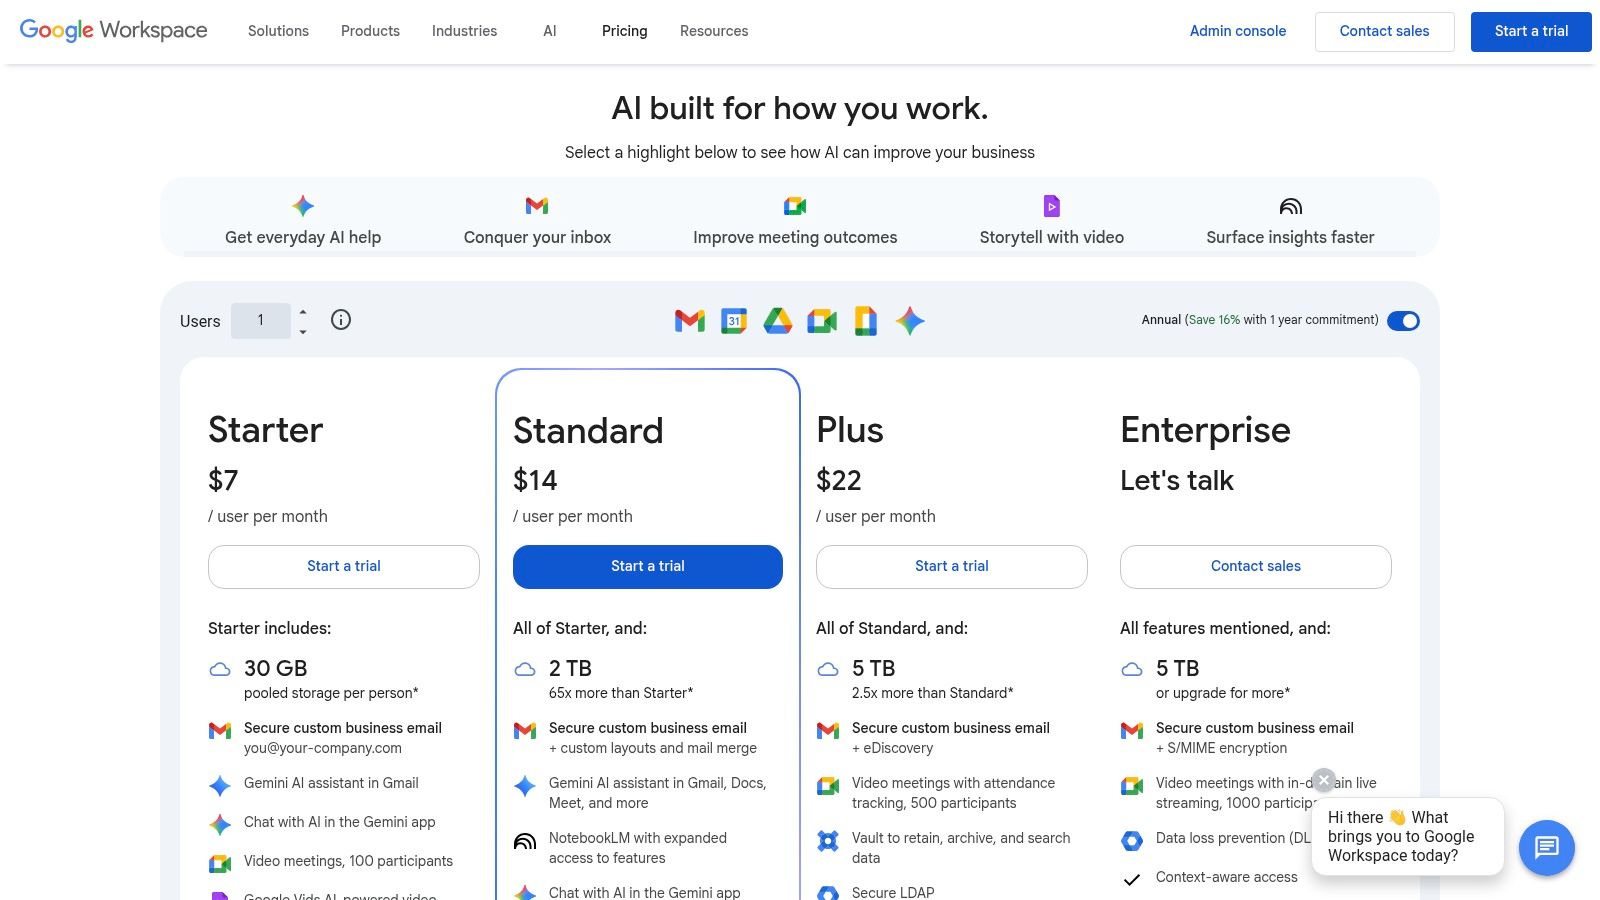Open the Products menu
Image resolution: width=1600 pixels, height=900 pixels.
(370, 31)
